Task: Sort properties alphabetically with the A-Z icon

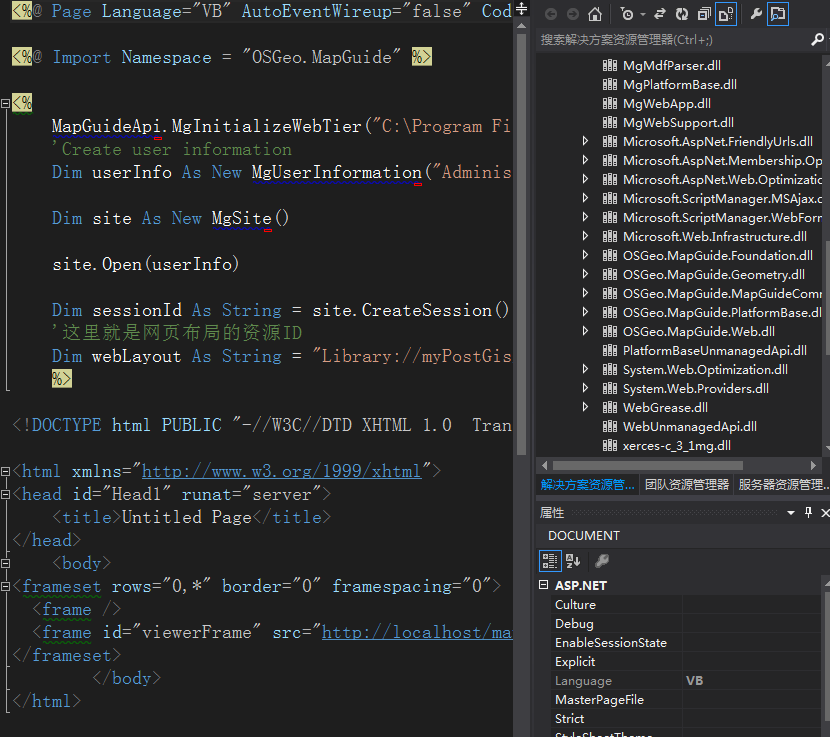Action: 573,561
